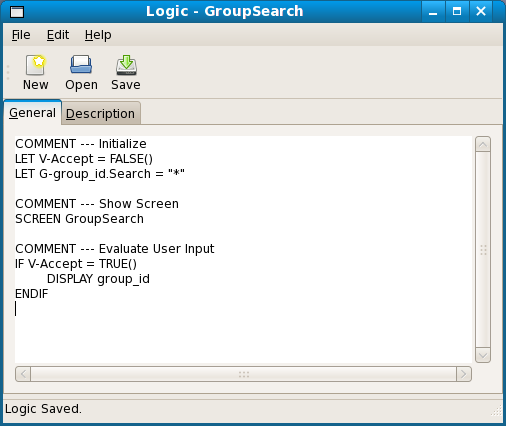Click the line 'COMMENT --- Show Screen'
This screenshot has width=506, height=426.
pyautogui.click(x=97, y=204)
